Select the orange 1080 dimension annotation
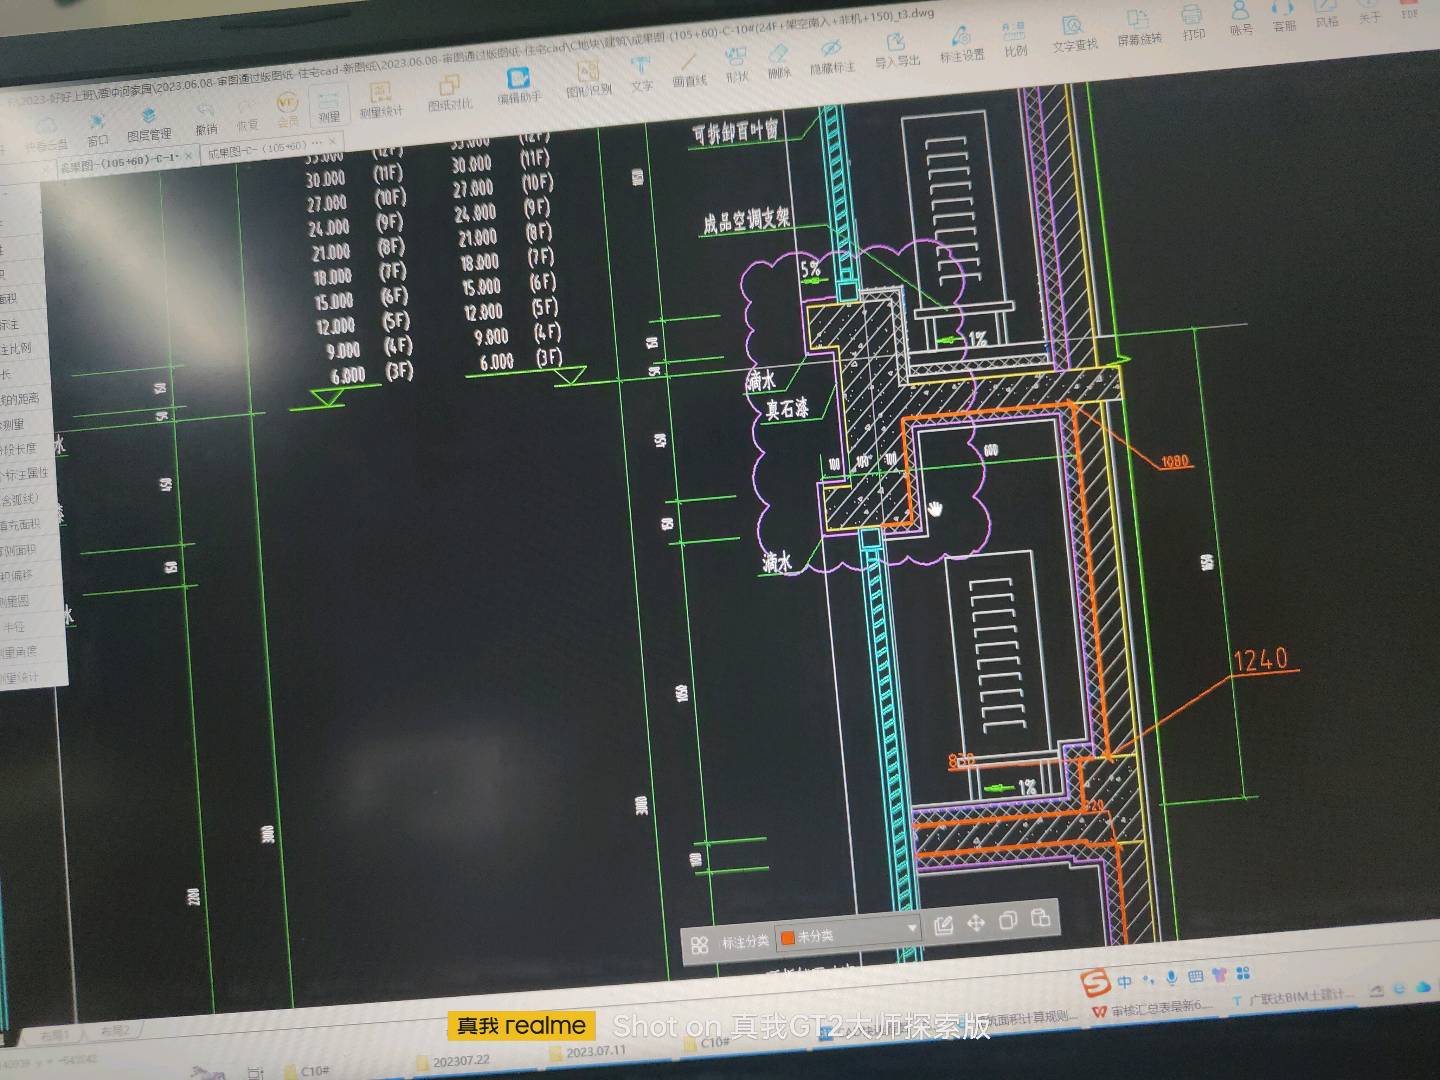Screen dimensions: 1440x1080 [x=1175, y=460]
